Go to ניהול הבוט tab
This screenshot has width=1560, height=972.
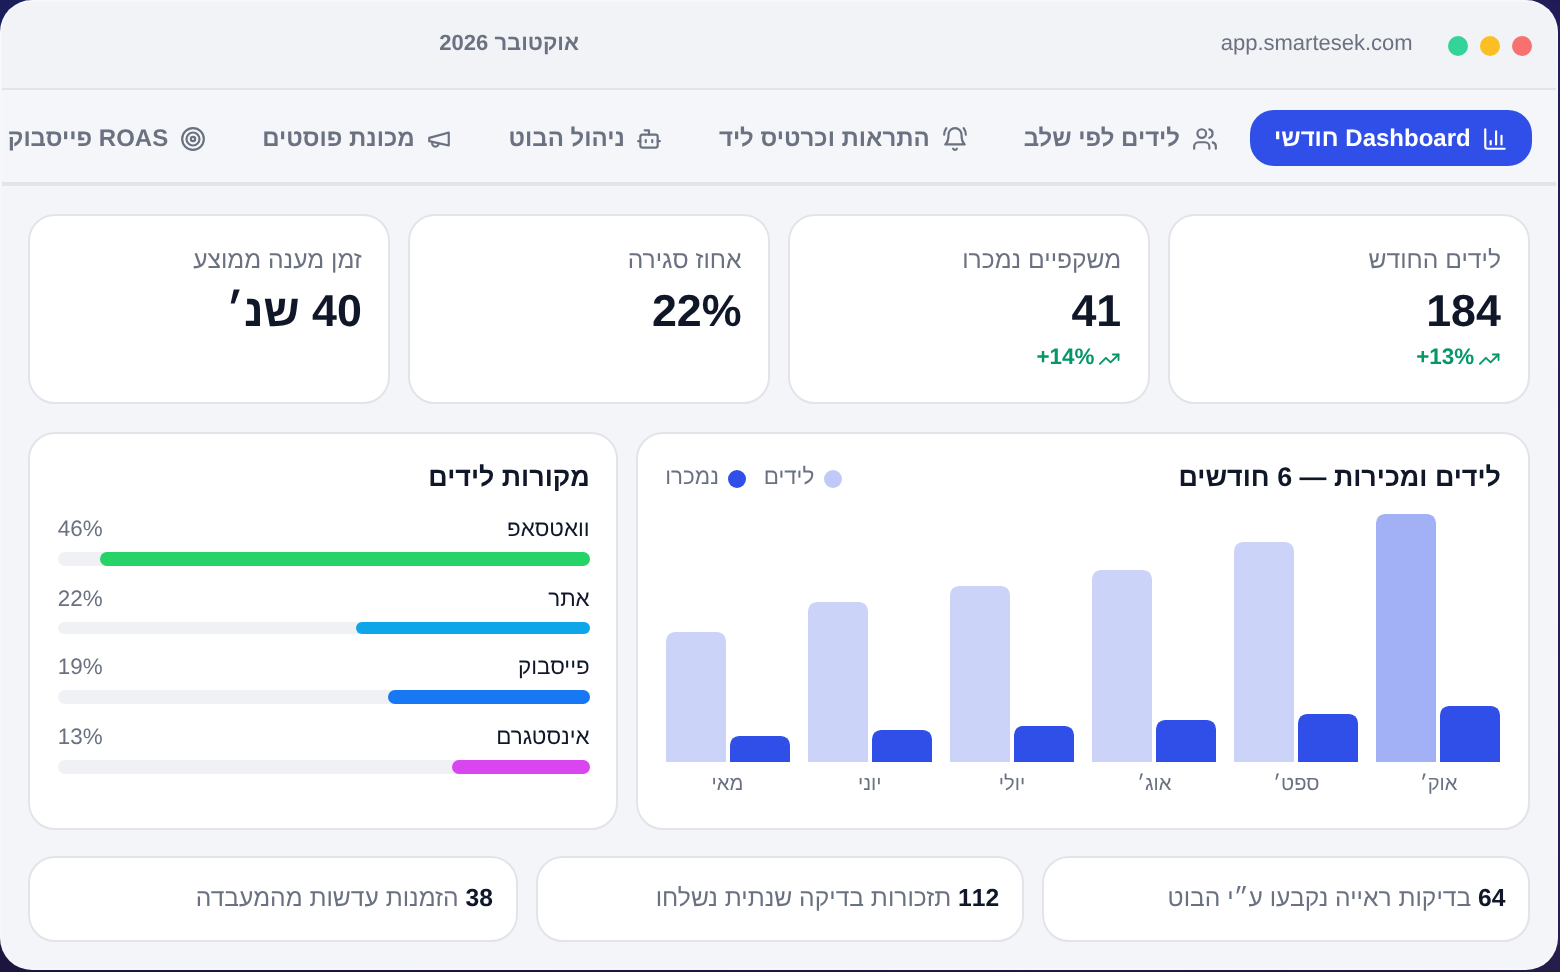pyautogui.click(x=585, y=138)
